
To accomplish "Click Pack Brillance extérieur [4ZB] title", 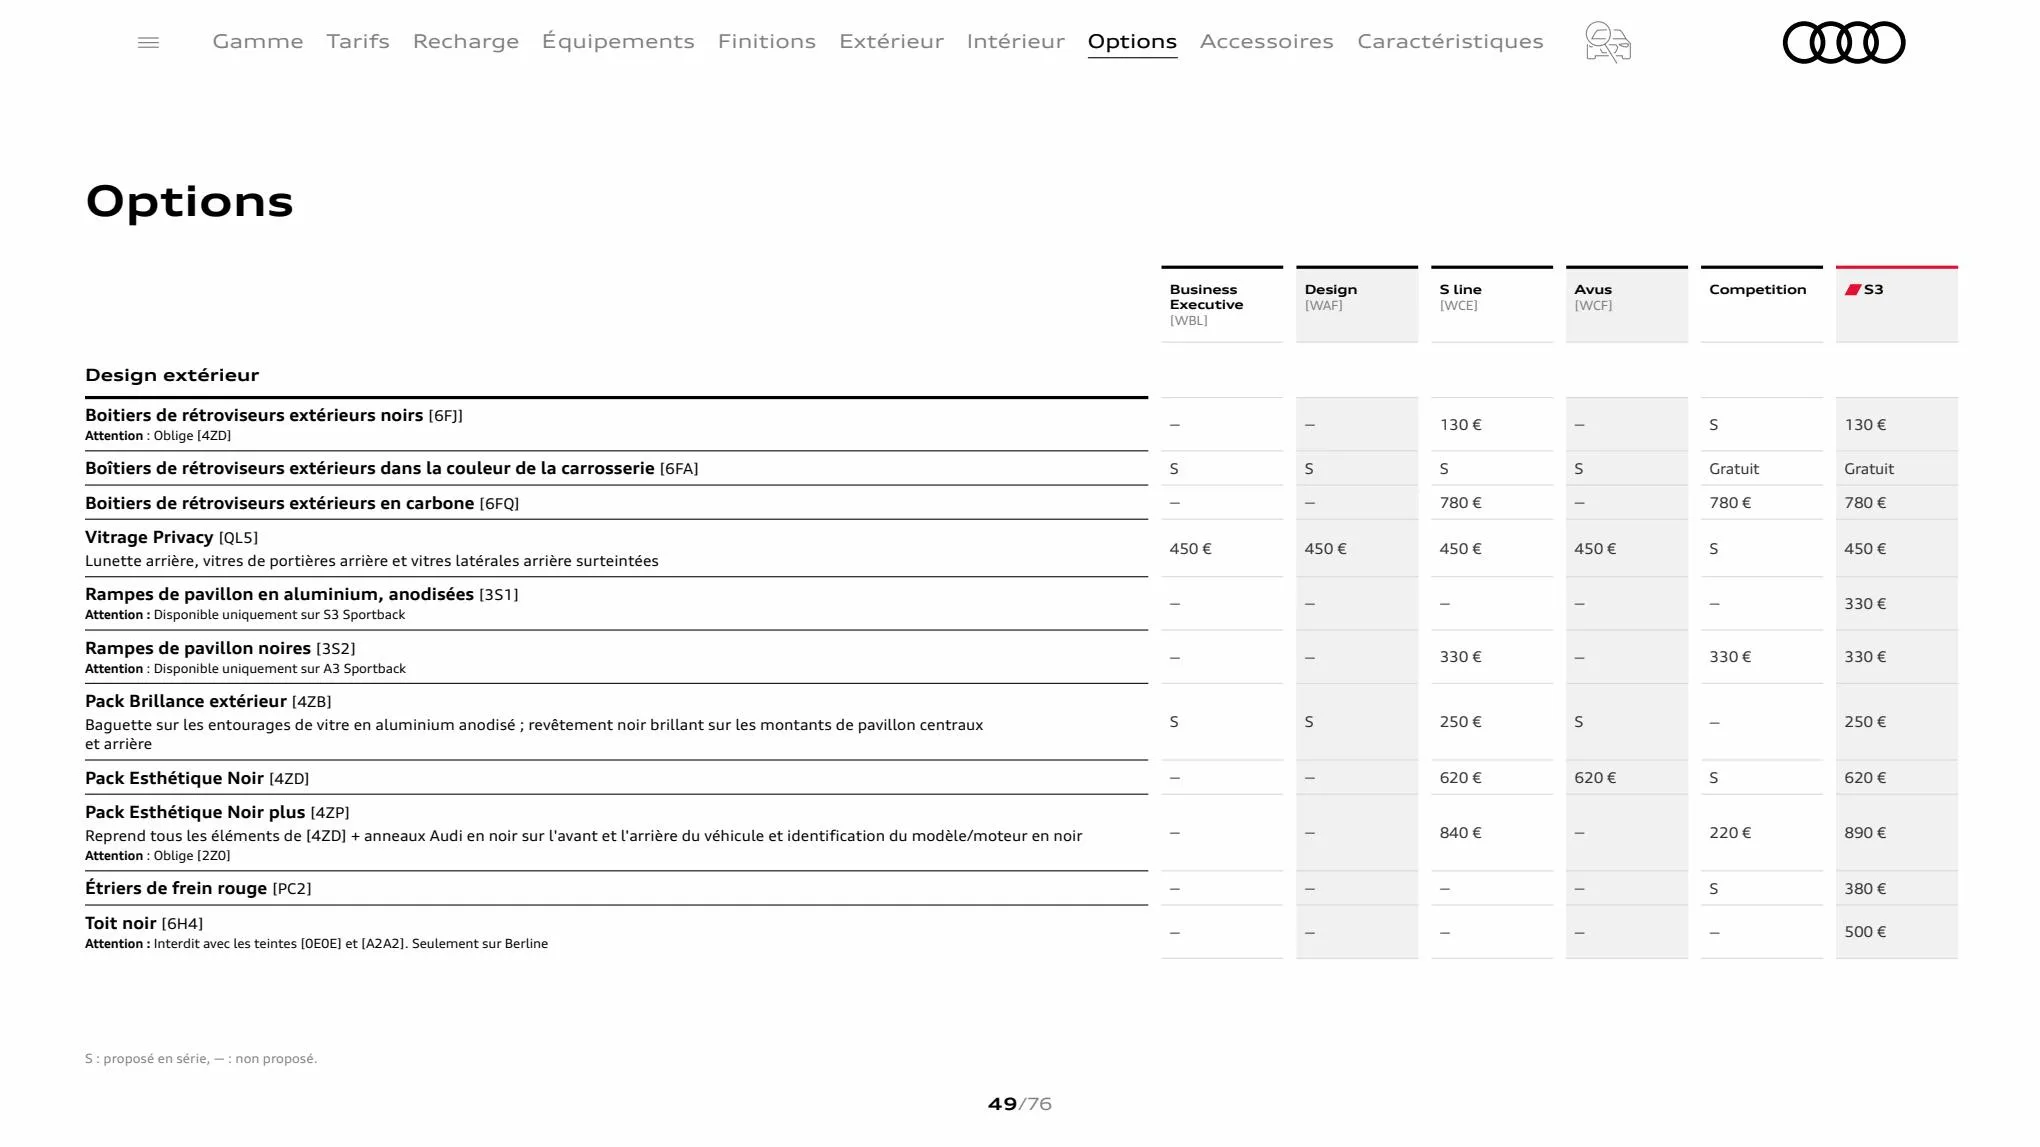I will point(208,701).
